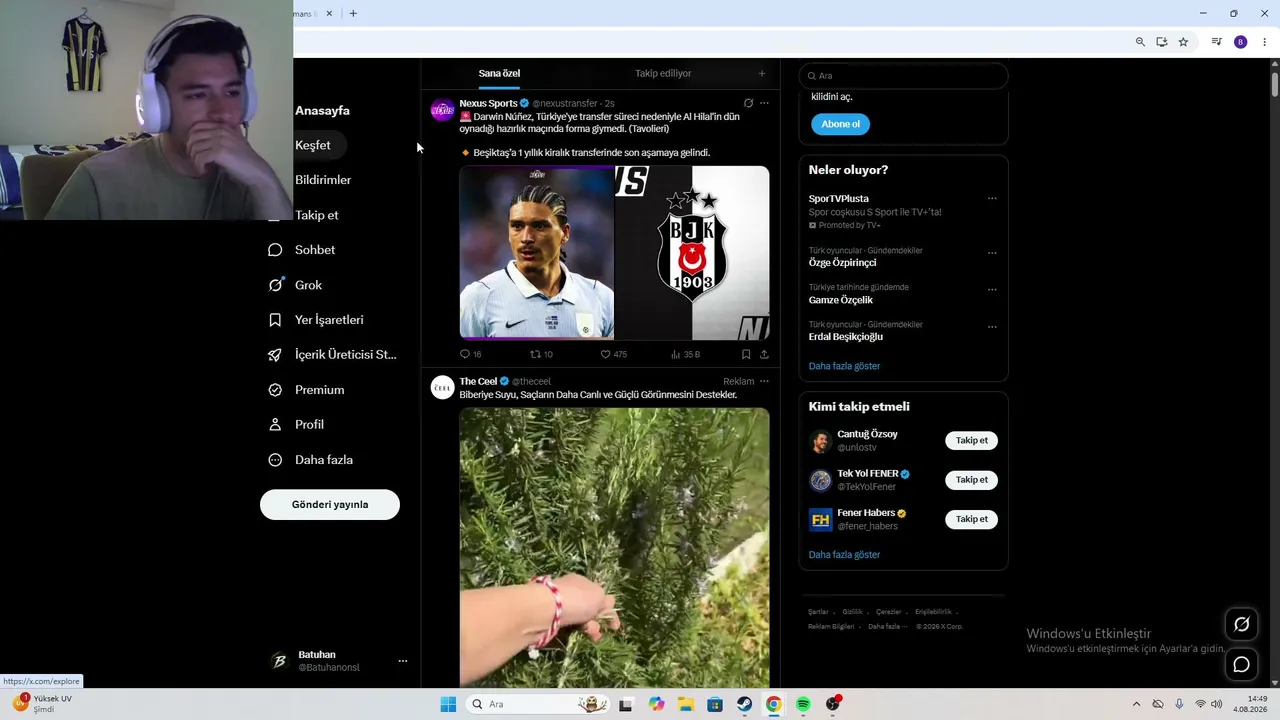
Task: Open the İçerik Üreticisi rocket icon
Action: 275,355
